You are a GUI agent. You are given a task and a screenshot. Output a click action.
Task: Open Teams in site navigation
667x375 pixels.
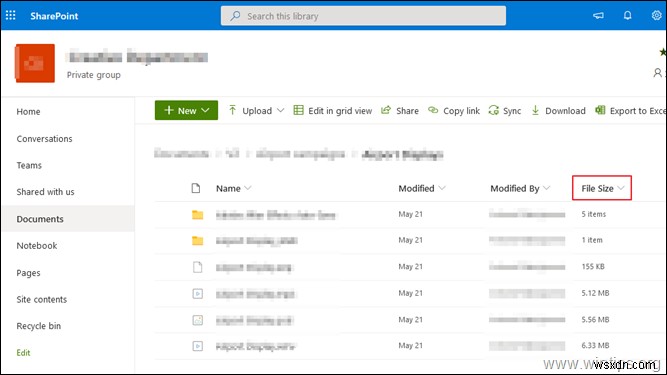click(29, 165)
